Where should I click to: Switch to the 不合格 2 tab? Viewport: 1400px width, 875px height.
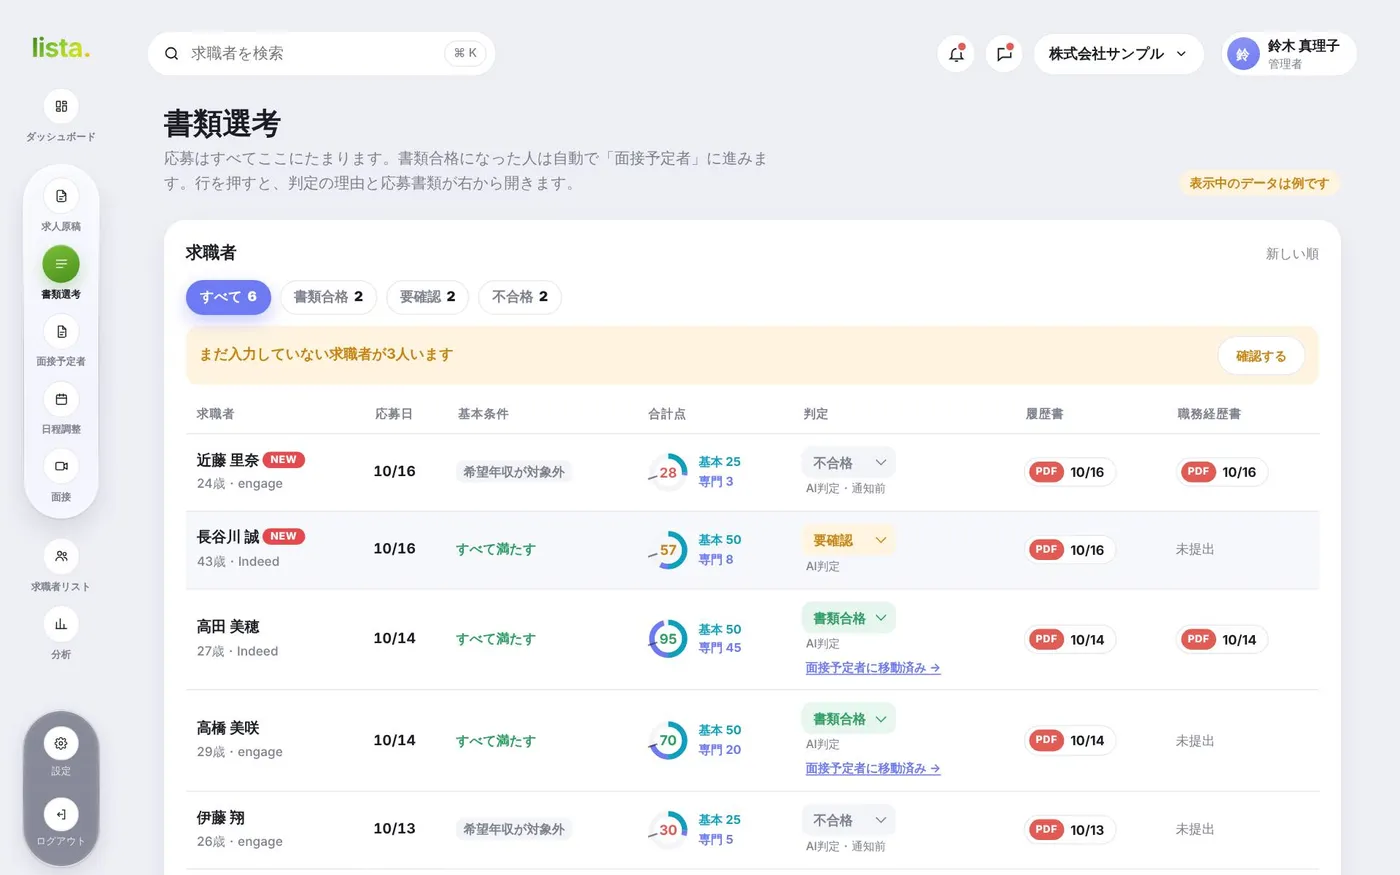coord(520,297)
